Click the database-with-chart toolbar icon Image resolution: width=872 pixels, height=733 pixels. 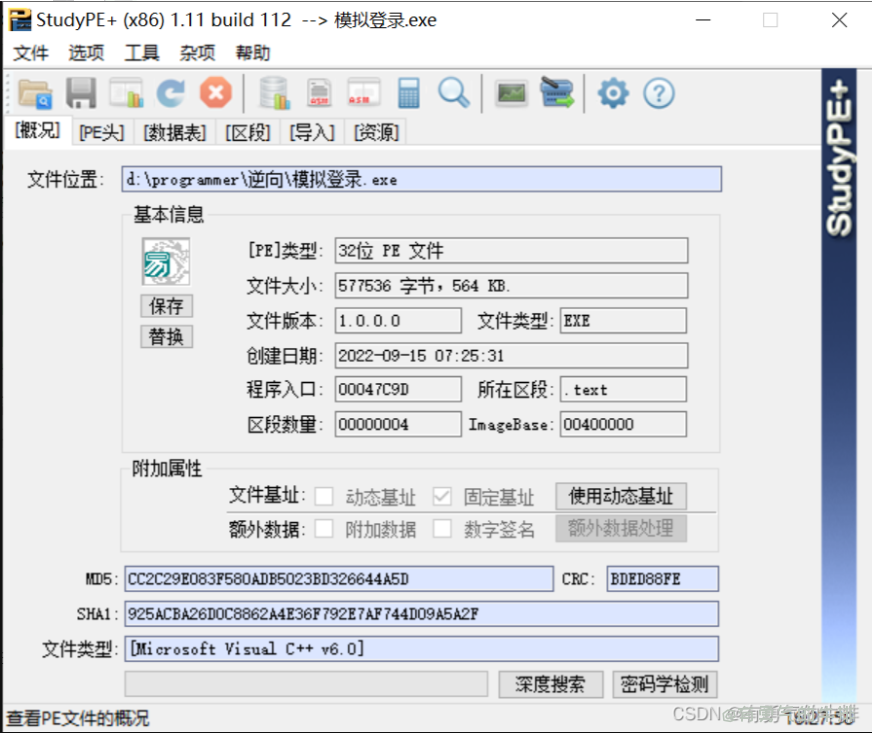coord(274,93)
